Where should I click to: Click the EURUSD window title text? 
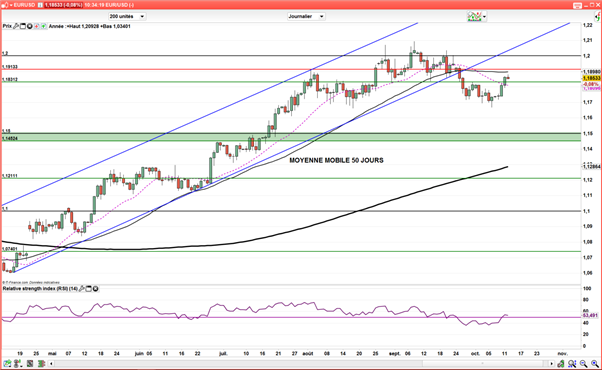tap(25, 5)
